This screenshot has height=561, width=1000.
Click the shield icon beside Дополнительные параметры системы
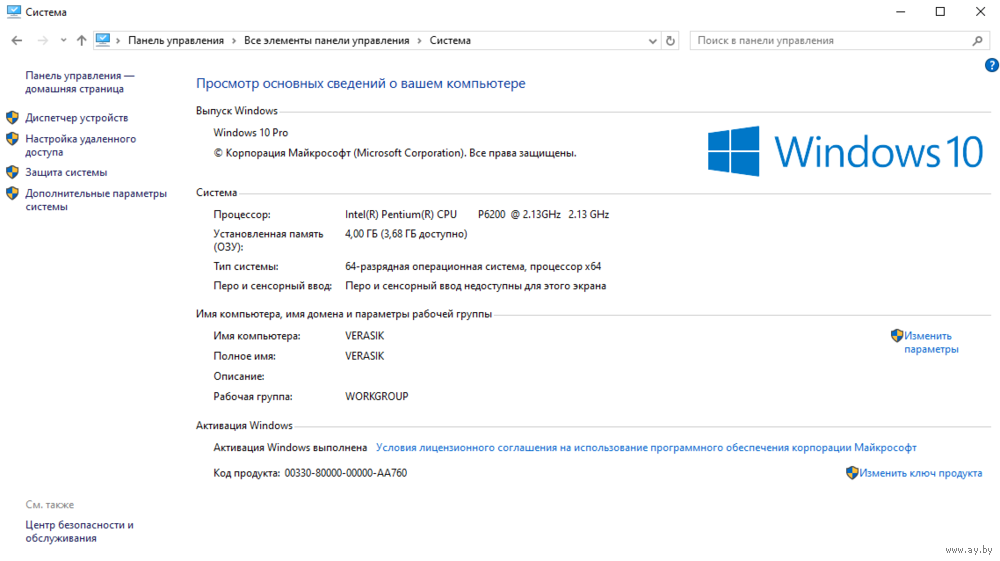coord(12,193)
